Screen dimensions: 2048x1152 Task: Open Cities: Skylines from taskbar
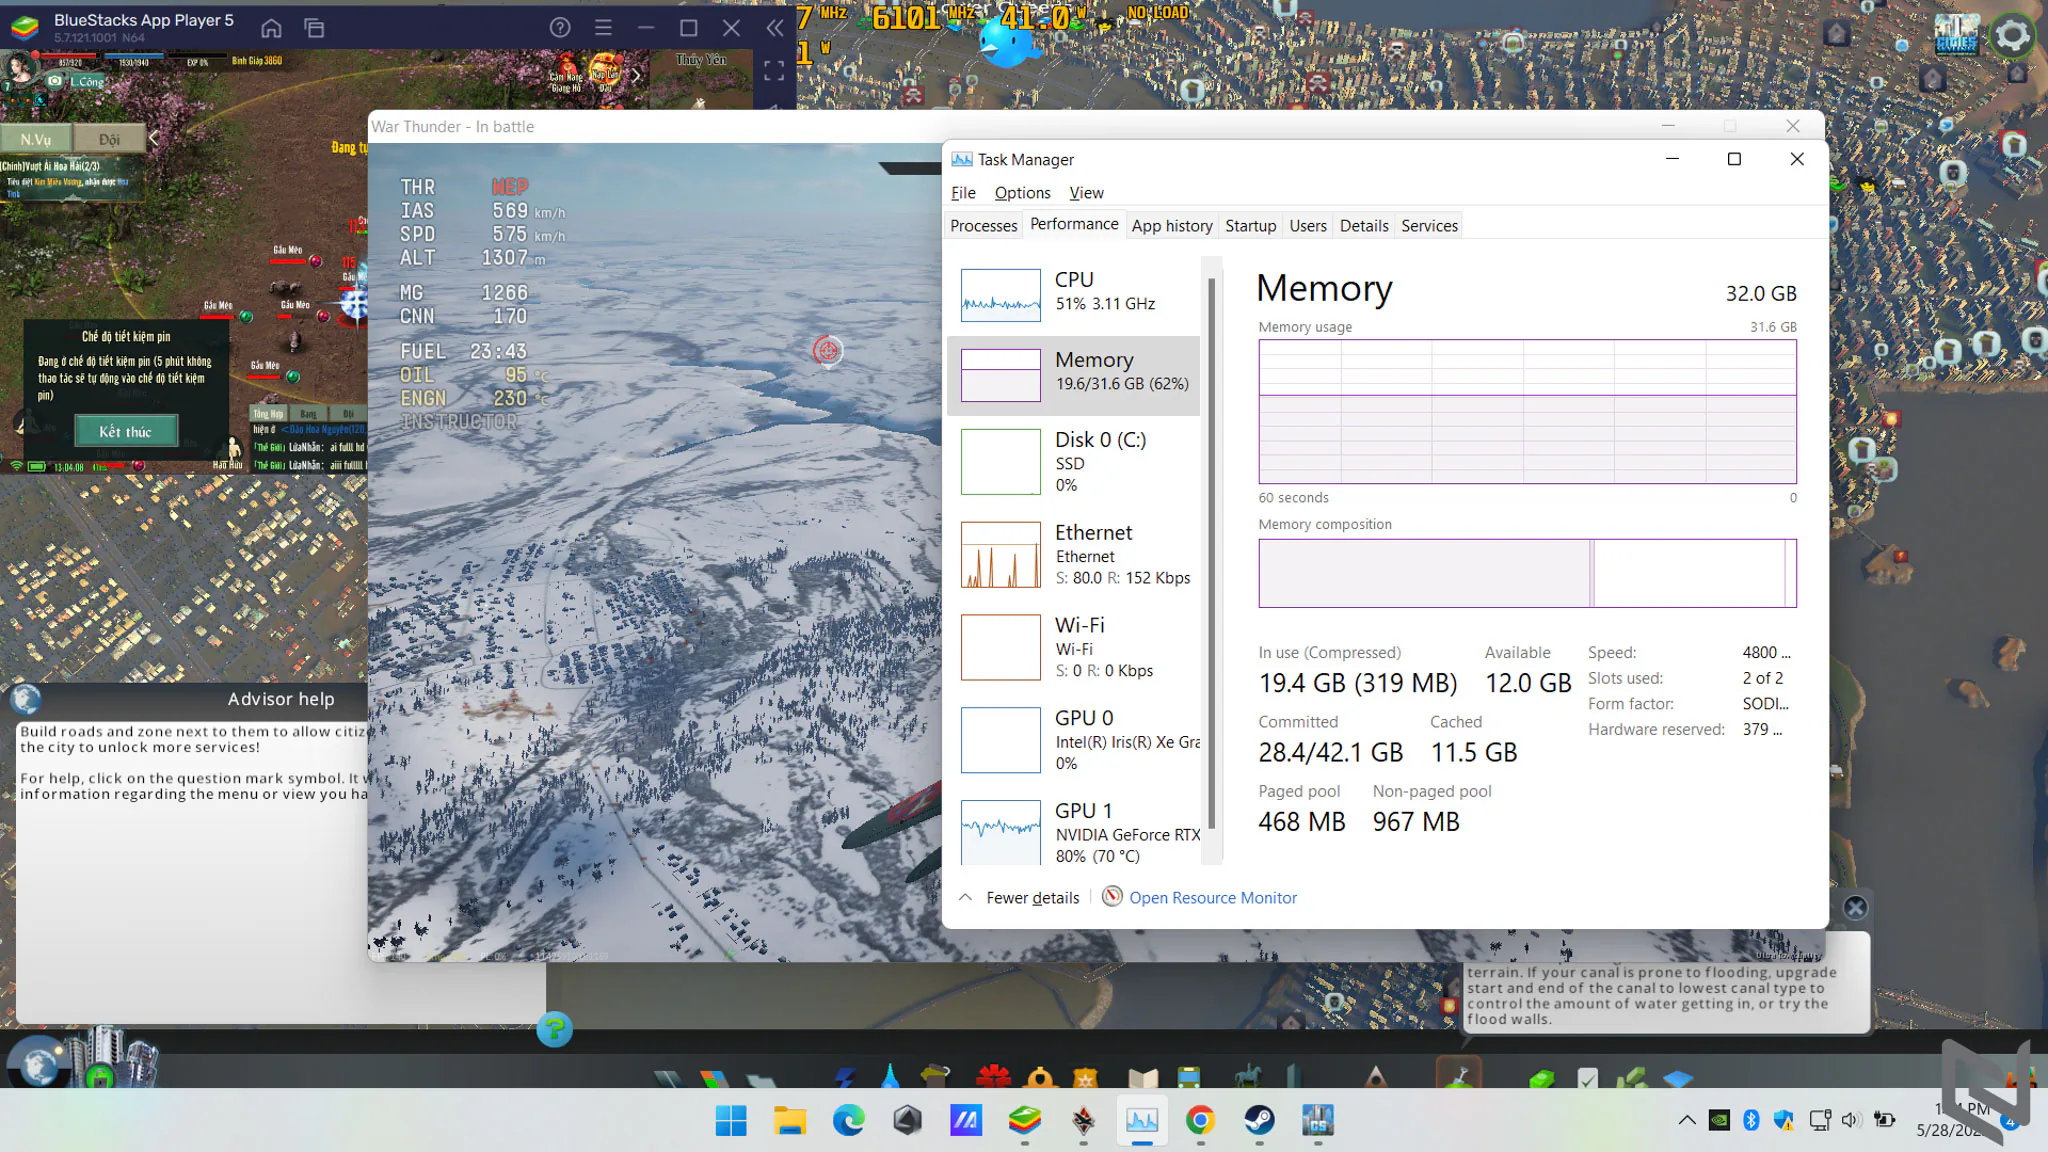pos(1318,1120)
